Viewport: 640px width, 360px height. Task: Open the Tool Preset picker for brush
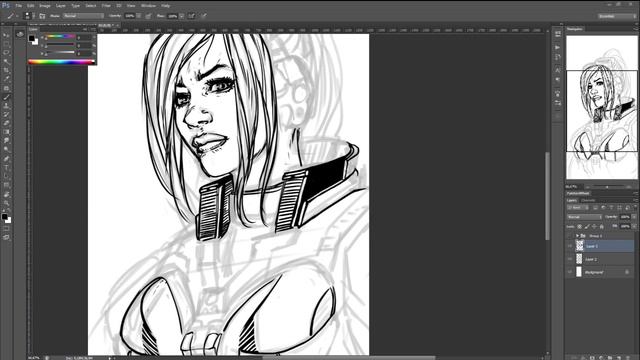(x=12, y=16)
